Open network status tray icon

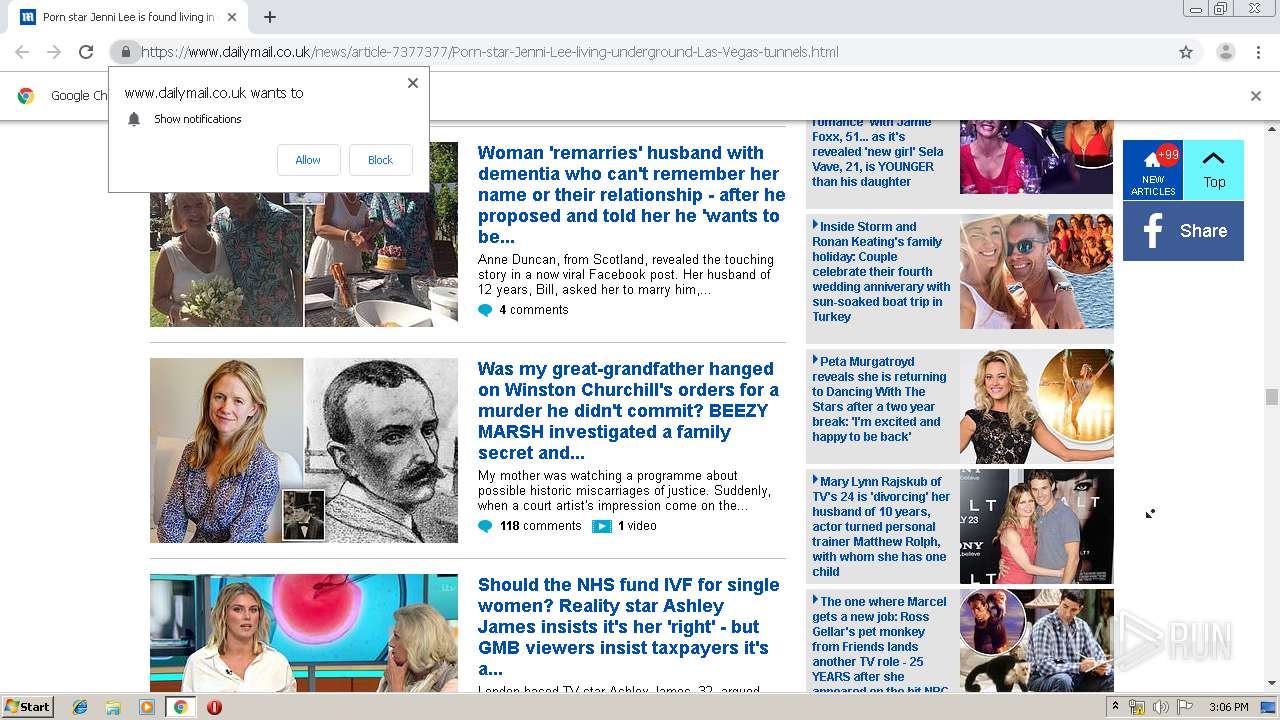pyautogui.click(x=1137, y=707)
